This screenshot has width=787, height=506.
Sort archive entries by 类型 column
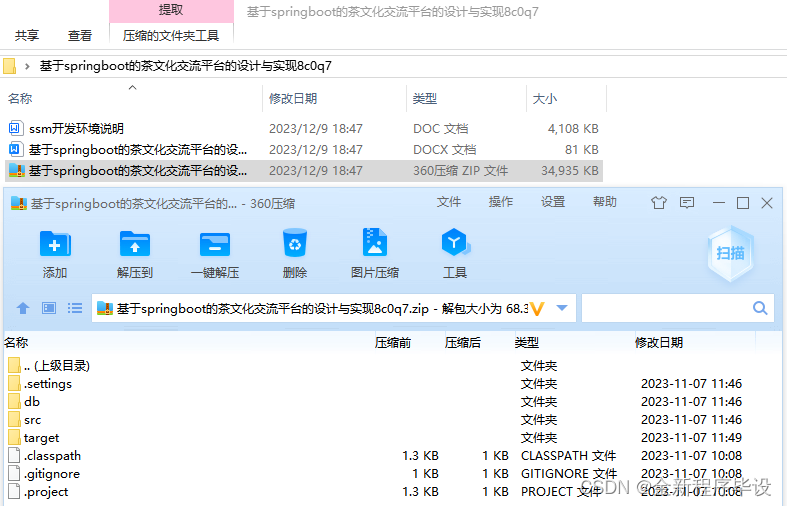tap(527, 342)
